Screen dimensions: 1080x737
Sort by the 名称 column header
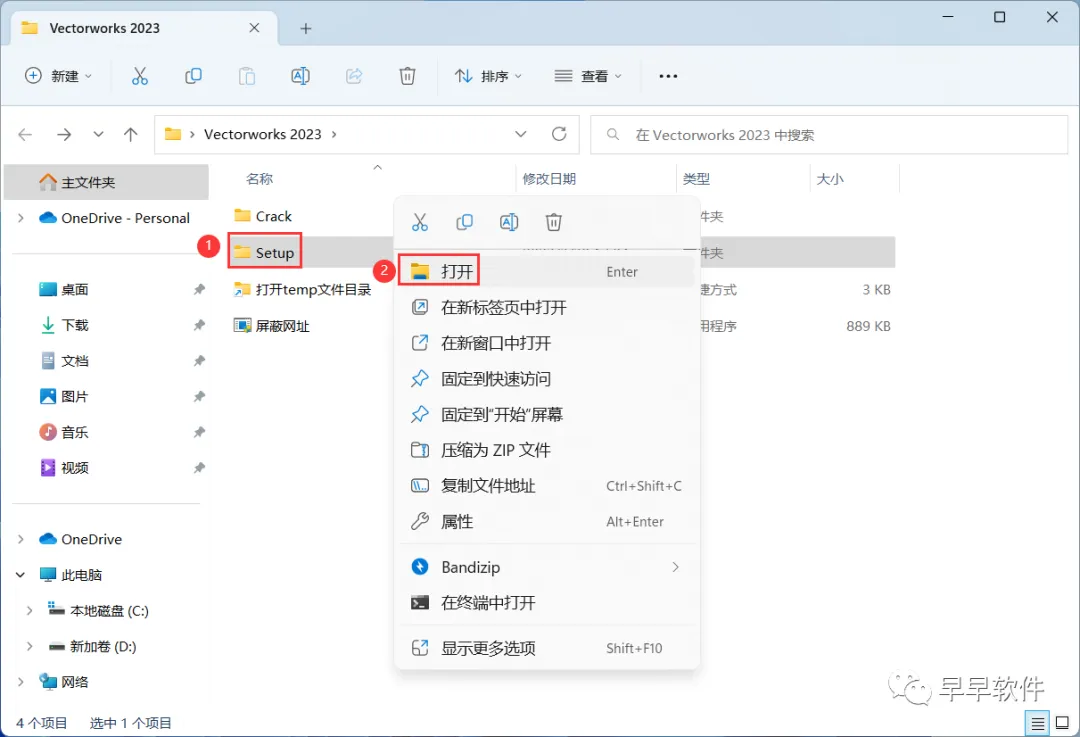260,179
